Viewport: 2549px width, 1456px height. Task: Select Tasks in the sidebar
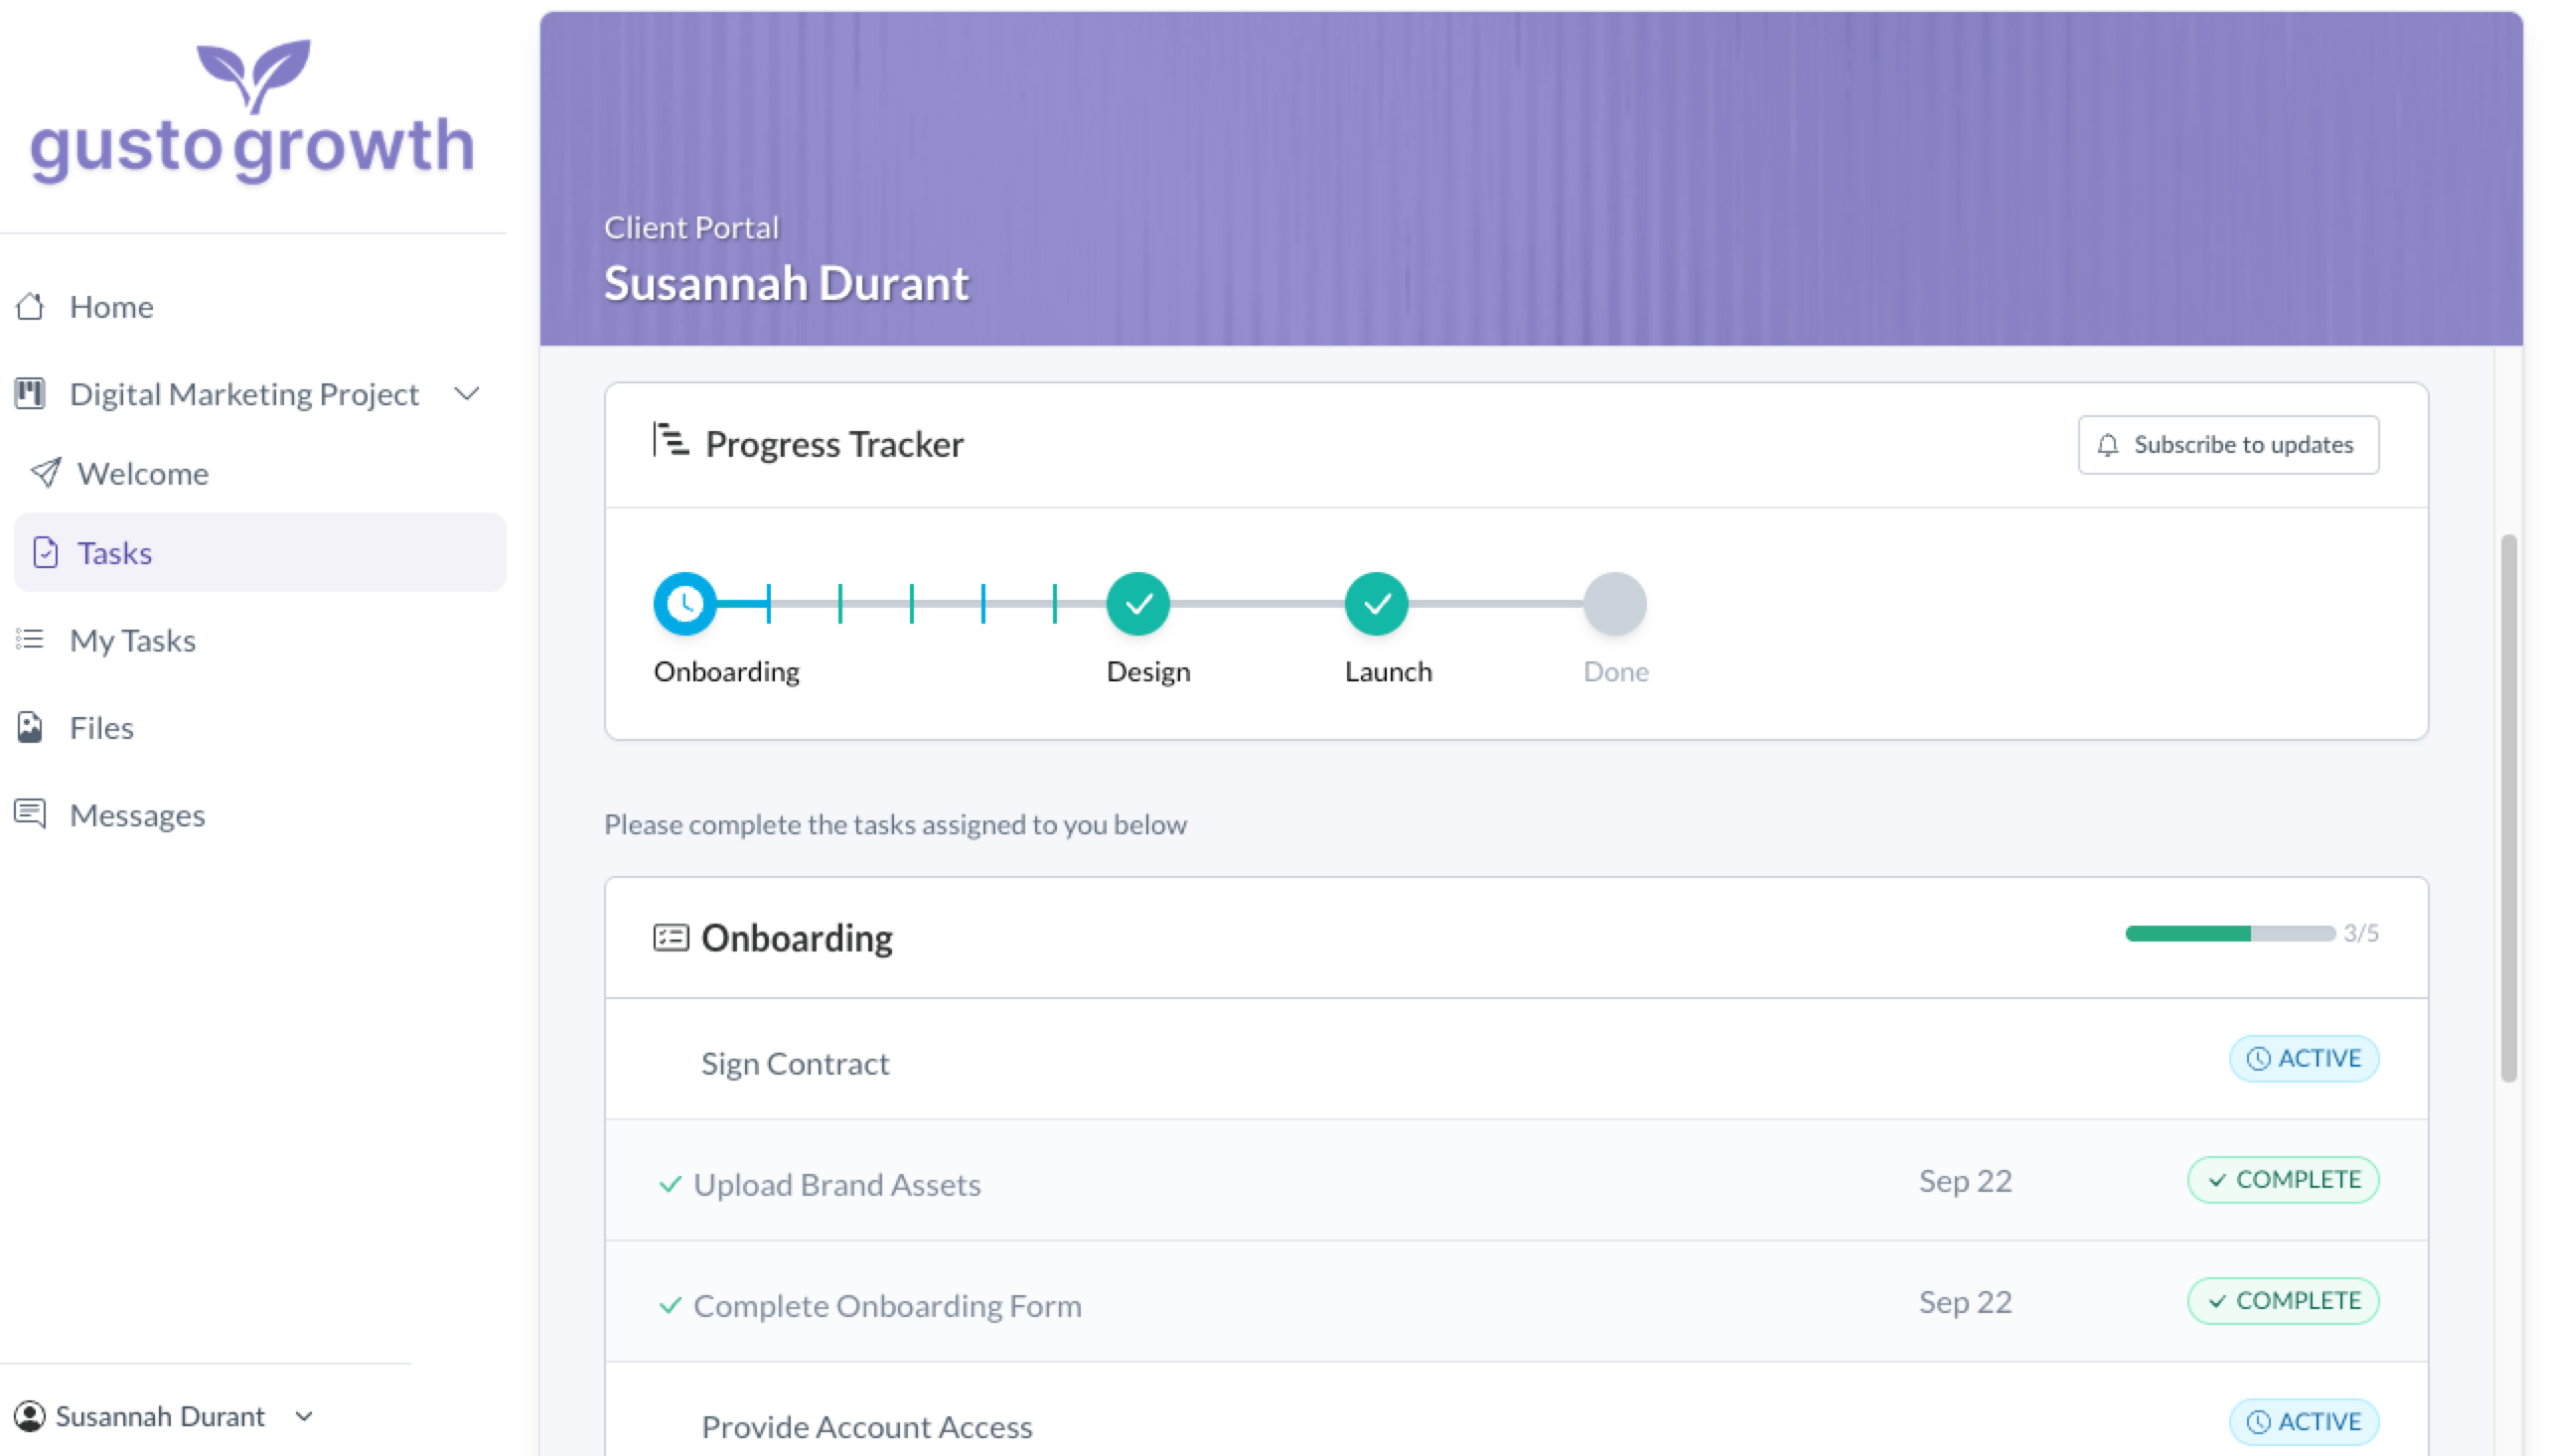(115, 553)
